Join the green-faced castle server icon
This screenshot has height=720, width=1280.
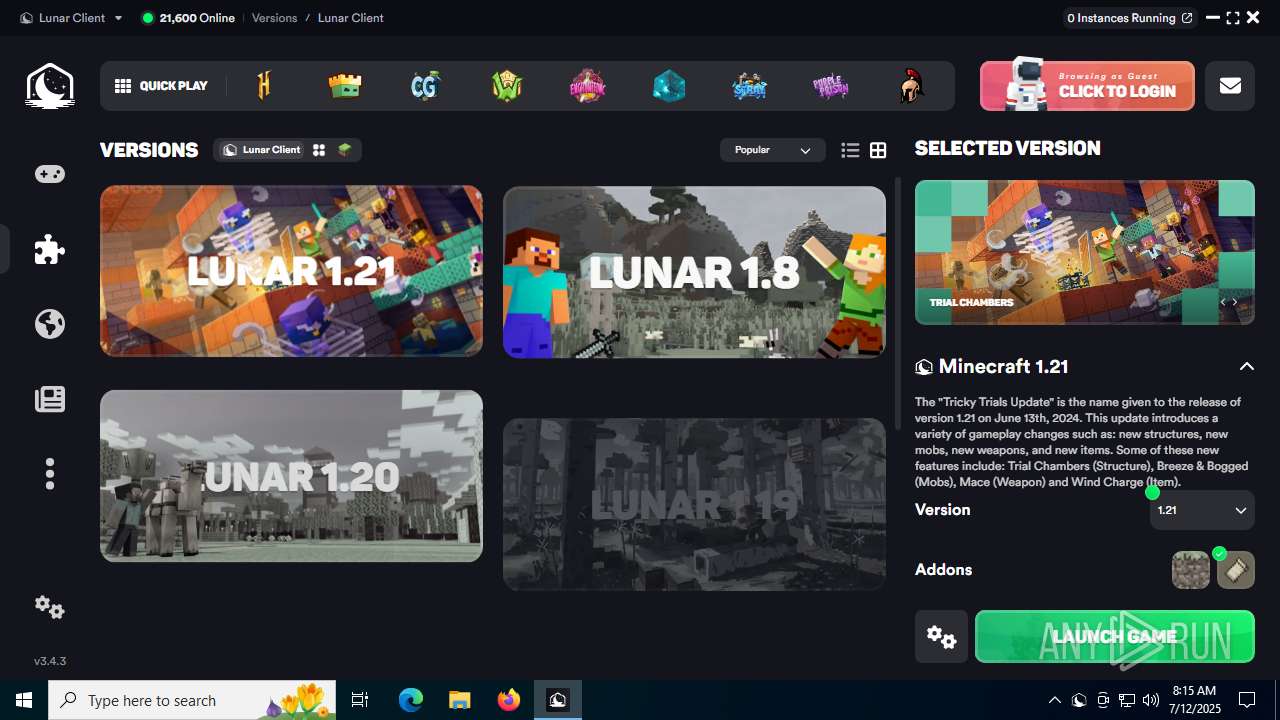[x=345, y=86]
